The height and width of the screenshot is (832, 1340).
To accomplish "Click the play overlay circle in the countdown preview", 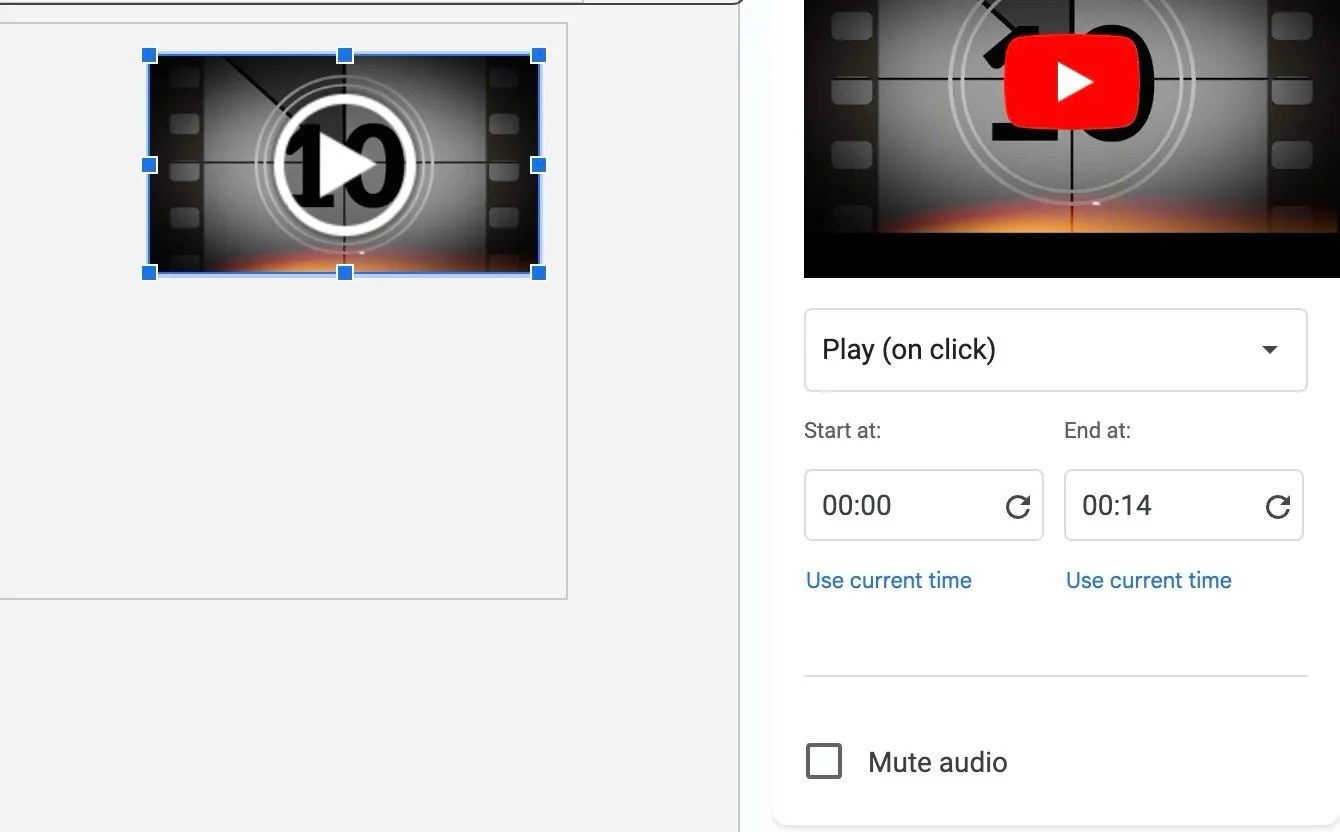I will pos(345,163).
